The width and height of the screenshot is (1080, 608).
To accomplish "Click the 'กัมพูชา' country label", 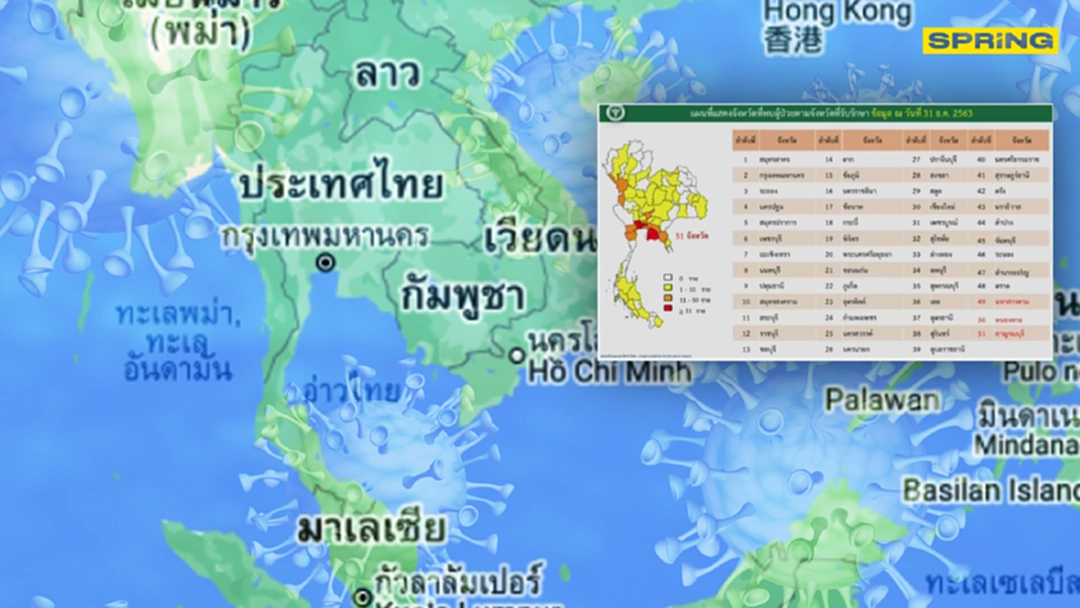I will coord(463,295).
